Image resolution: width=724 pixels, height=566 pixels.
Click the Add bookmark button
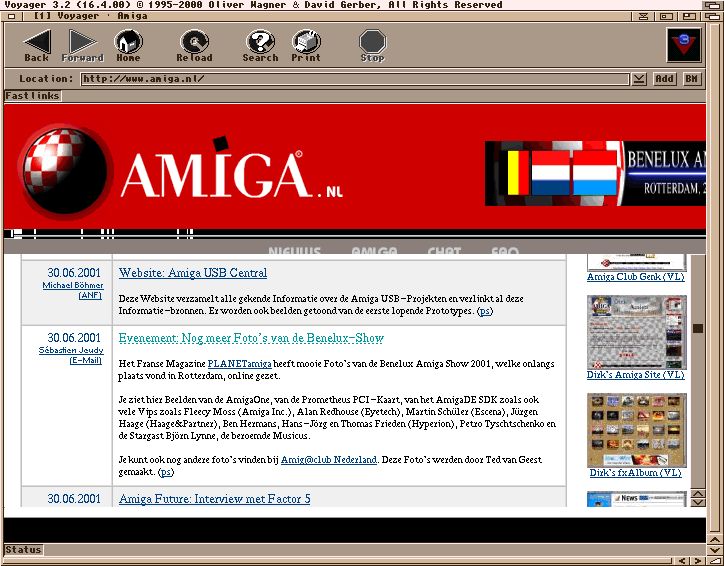(664, 79)
